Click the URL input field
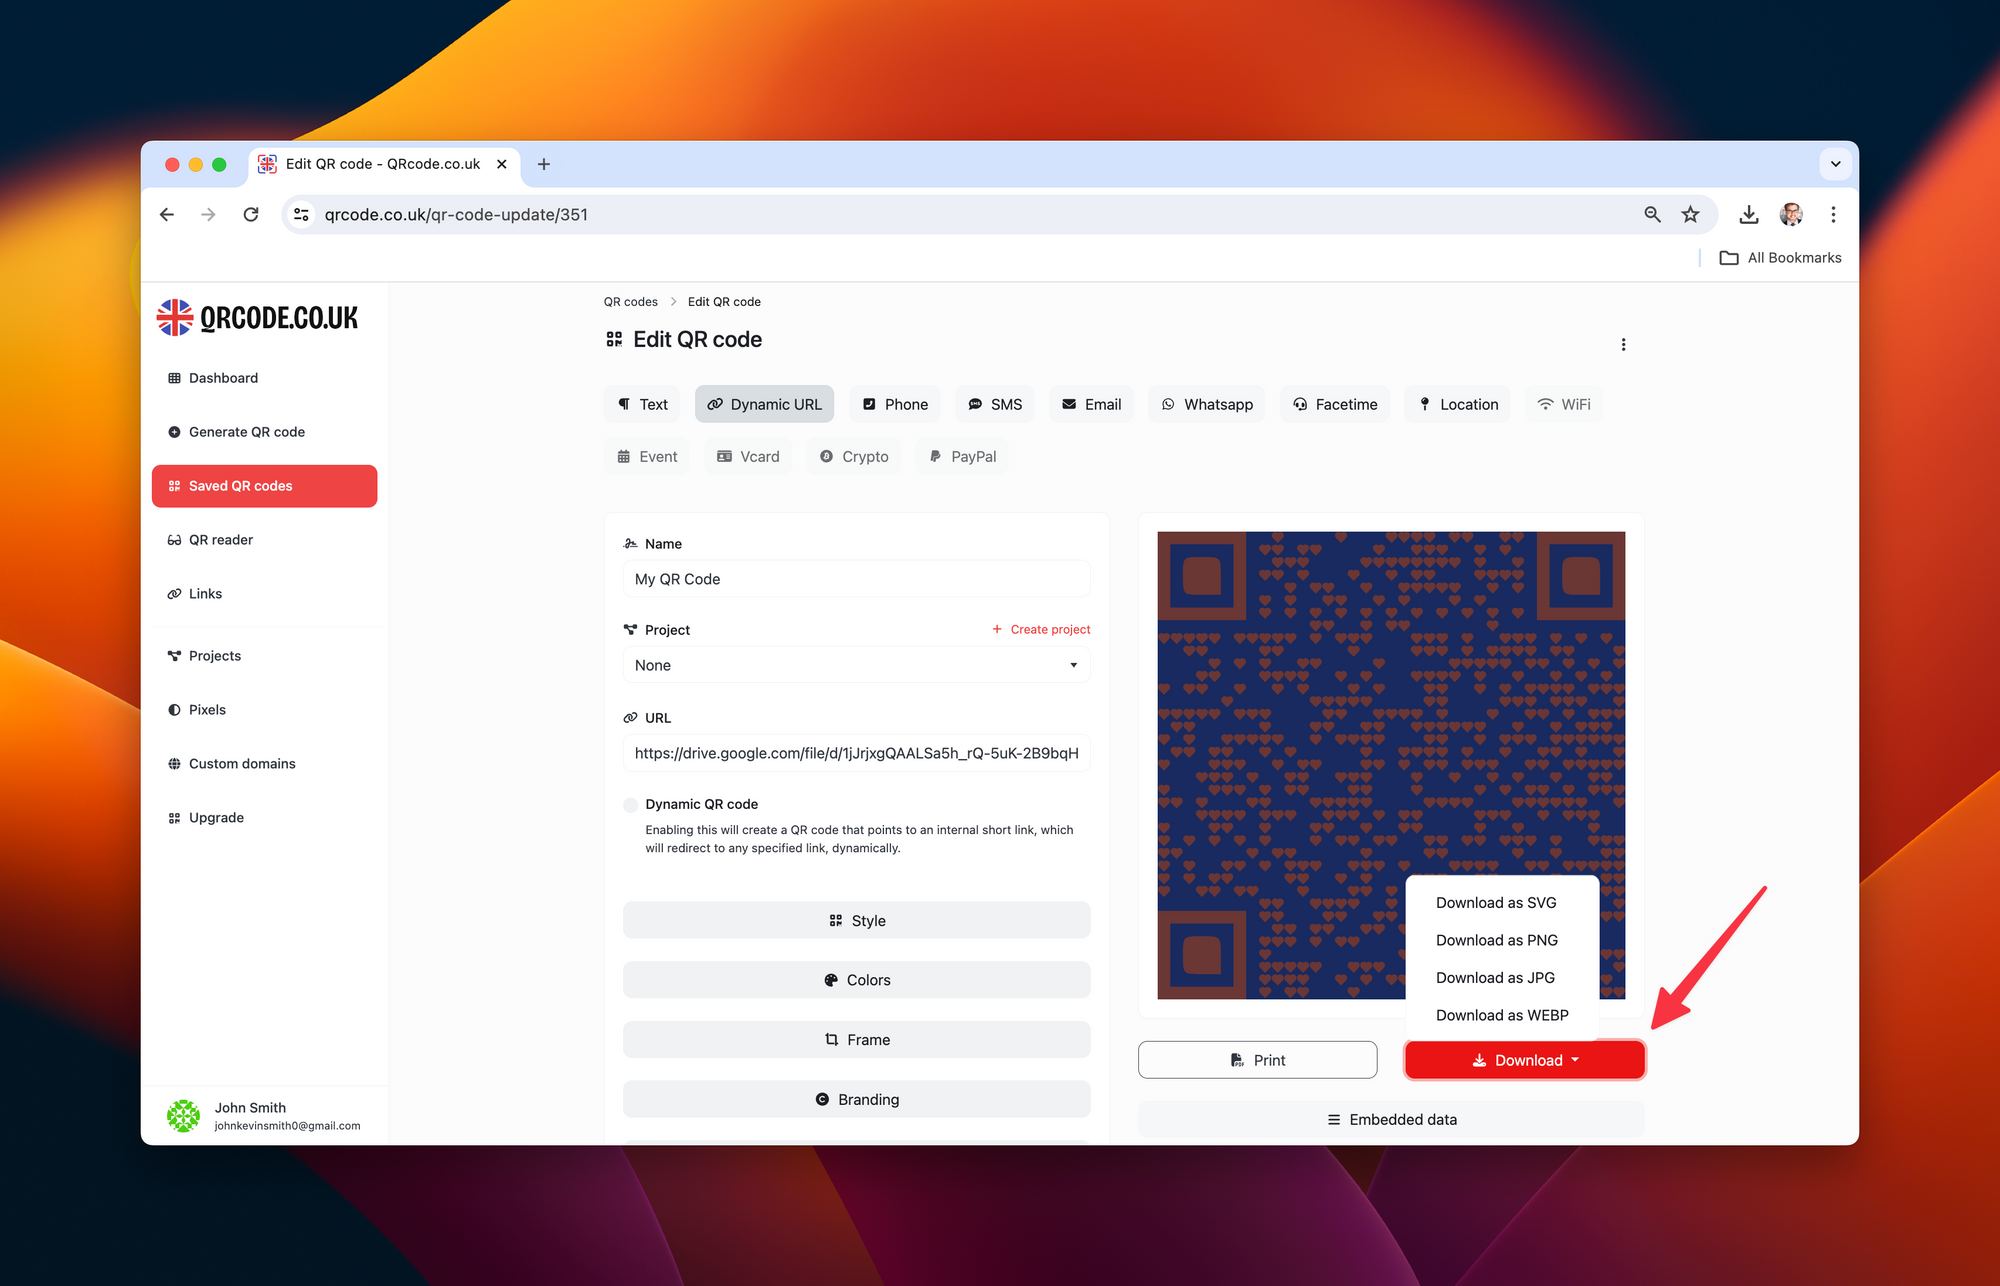The image size is (2000, 1286). [857, 752]
